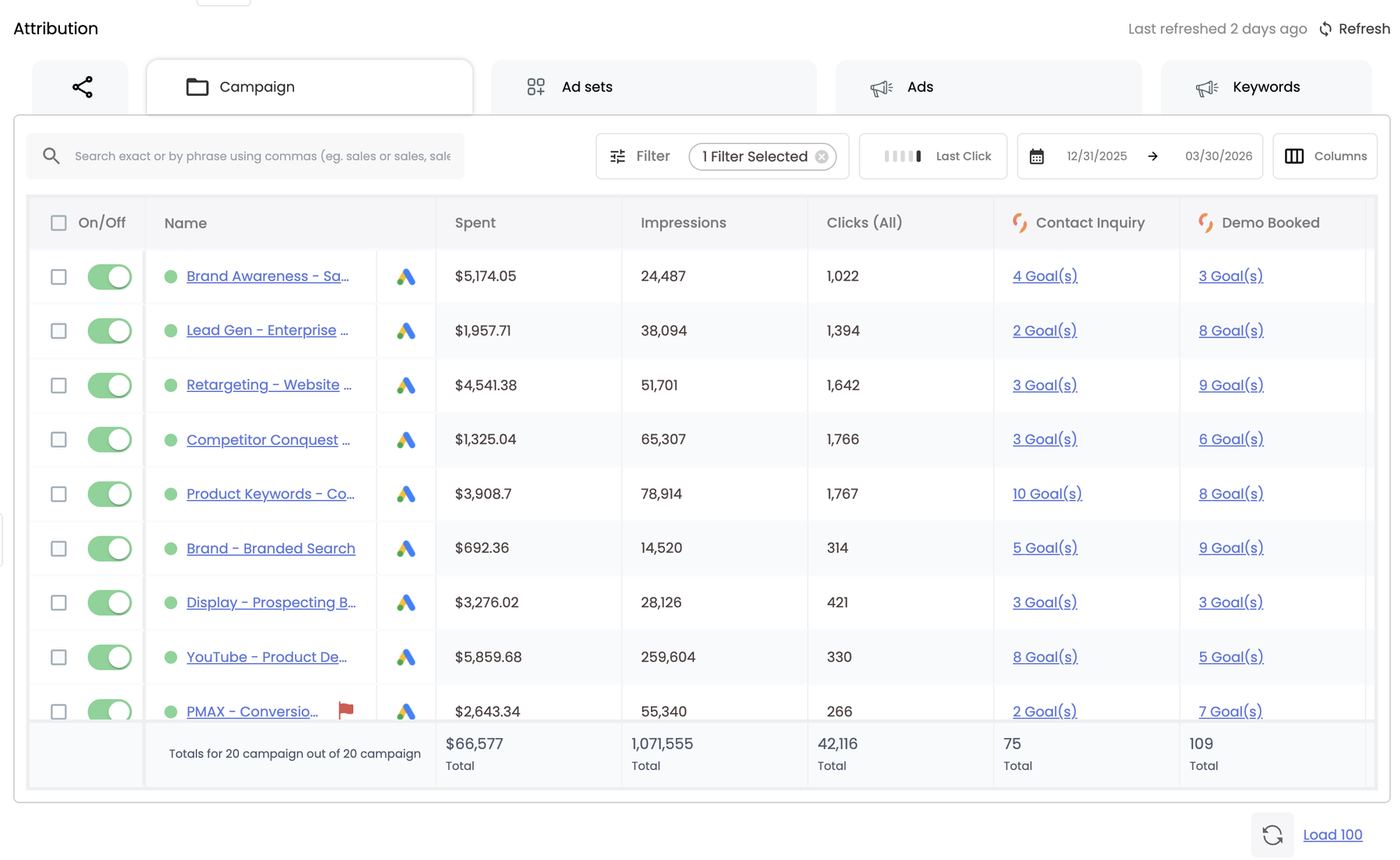Viewport: 1400px width, 860px height.
Task: Click the reload icon beside Load 100
Action: tap(1272, 835)
